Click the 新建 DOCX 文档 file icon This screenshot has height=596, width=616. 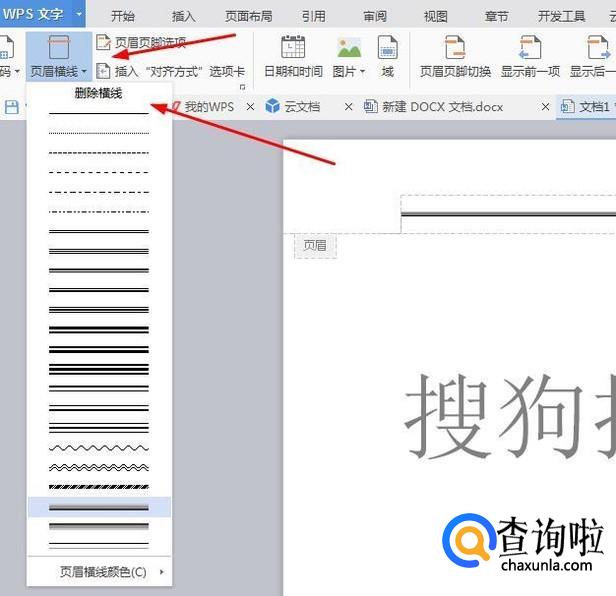[370, 106]
